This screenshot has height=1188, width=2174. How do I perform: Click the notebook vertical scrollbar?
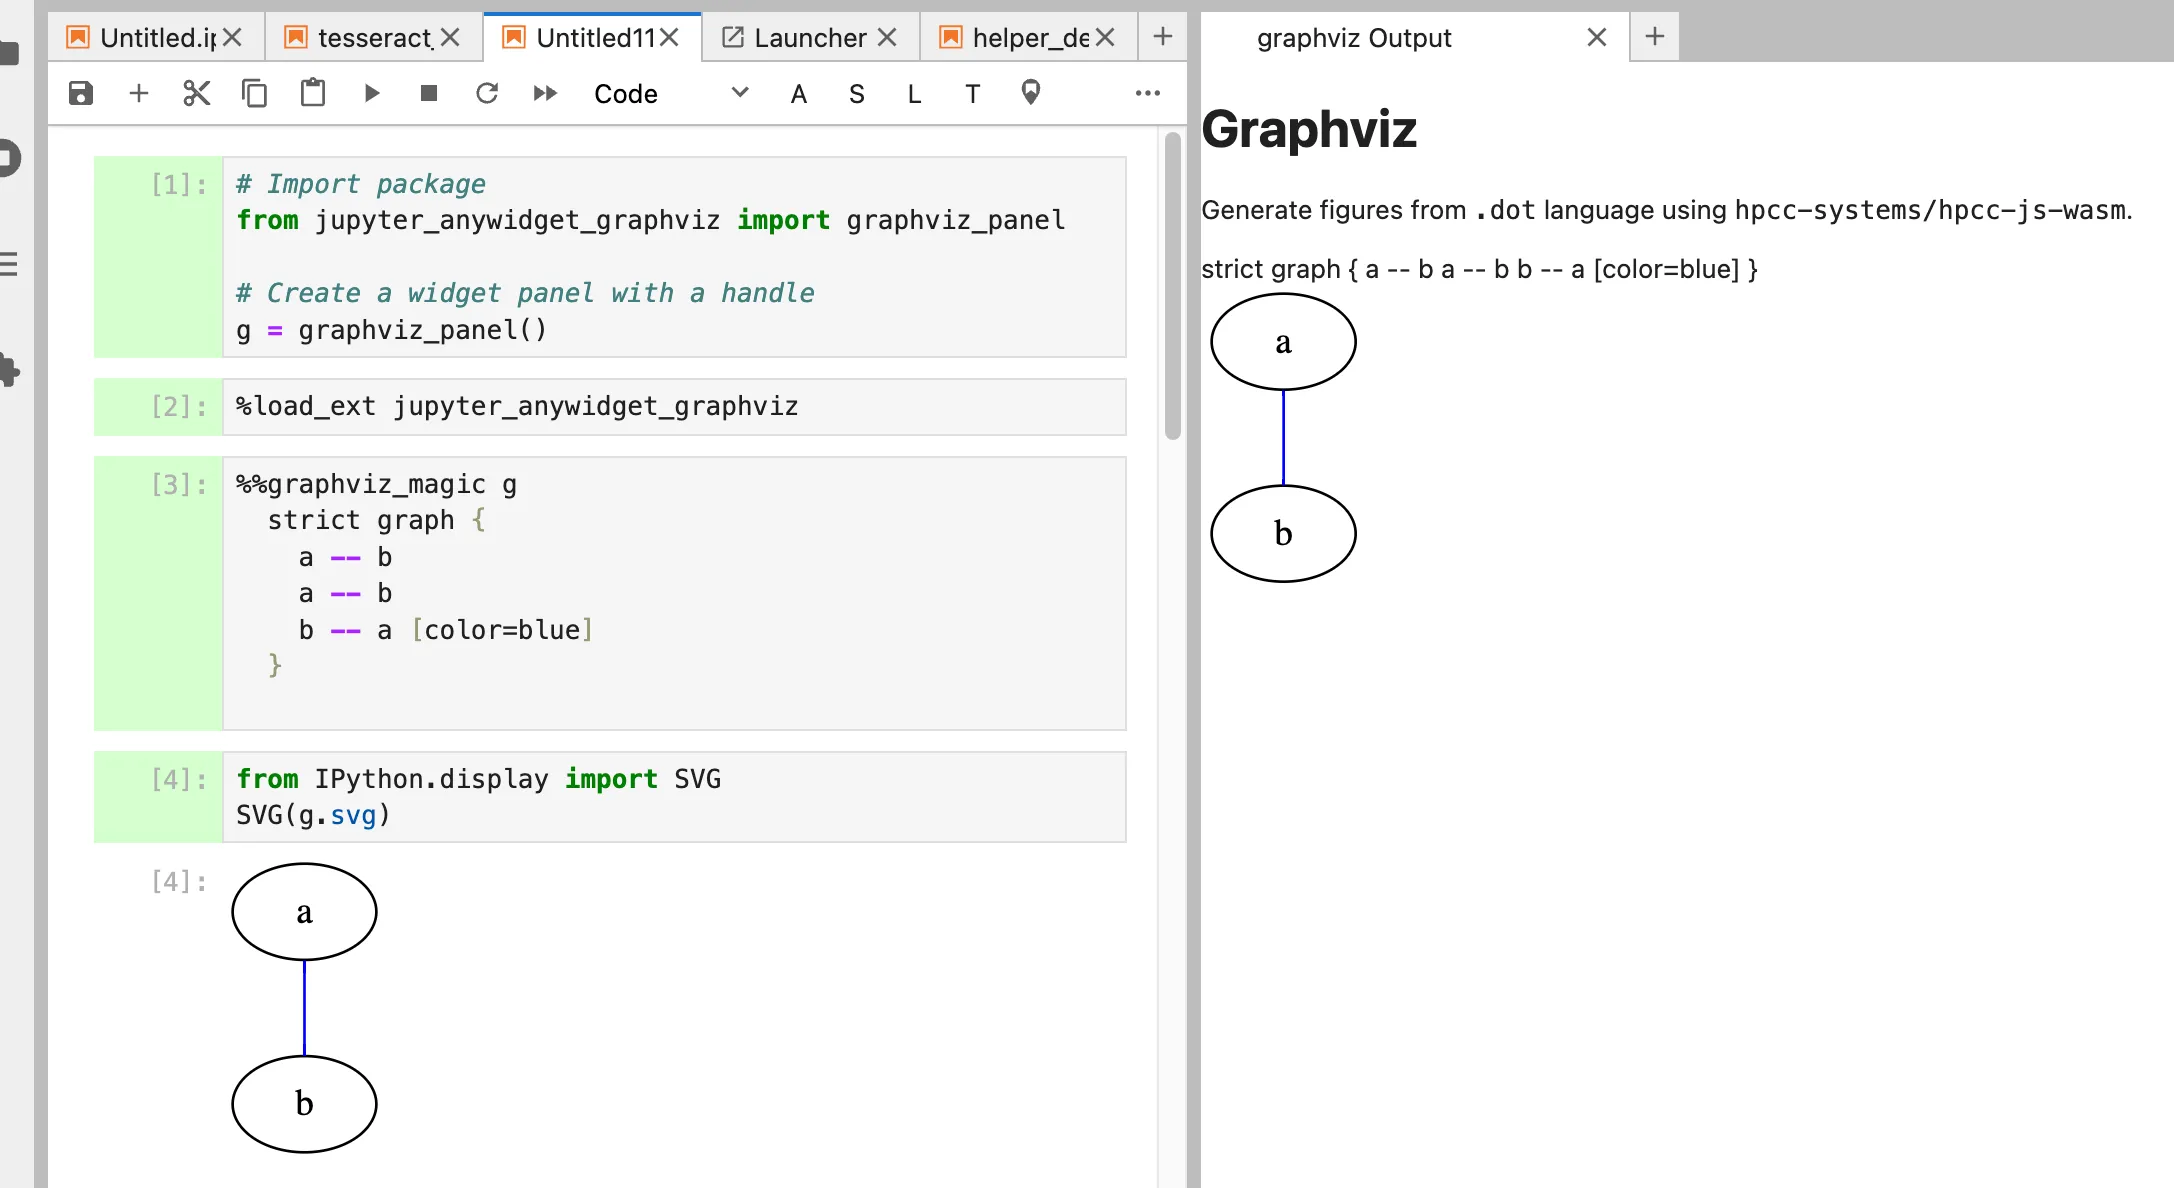(x=1173, y=286)
